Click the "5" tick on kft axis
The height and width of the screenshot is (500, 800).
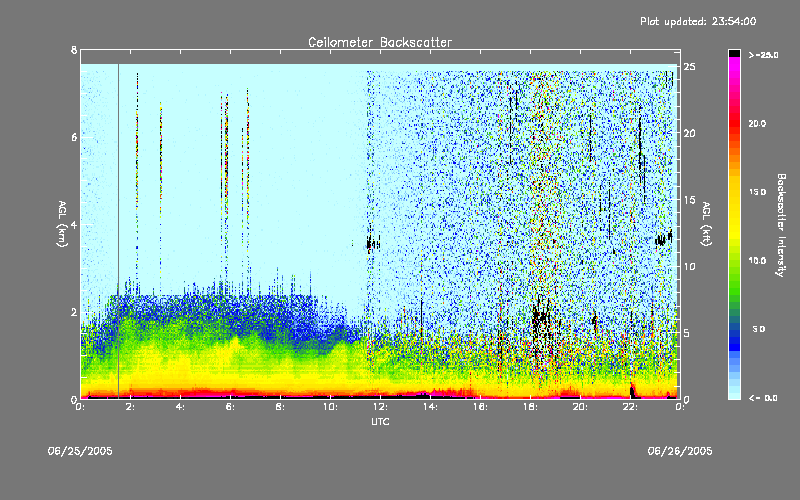click(687, 333)
